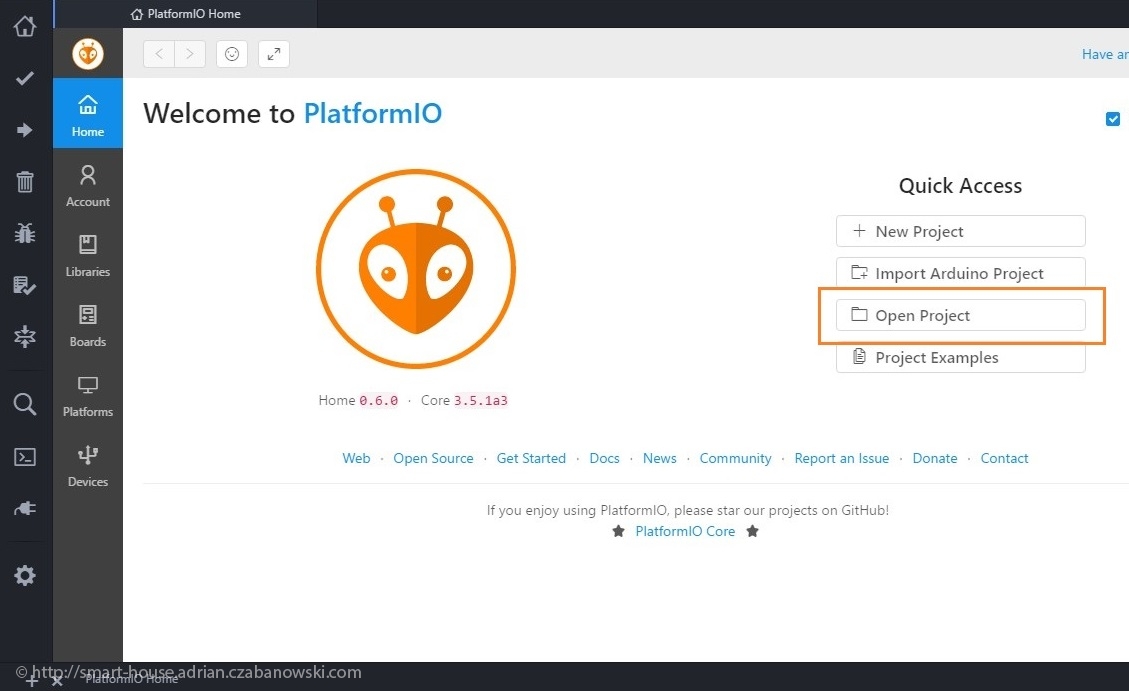
Task: Go forward with the right chevron button
Action: [190, 54]
